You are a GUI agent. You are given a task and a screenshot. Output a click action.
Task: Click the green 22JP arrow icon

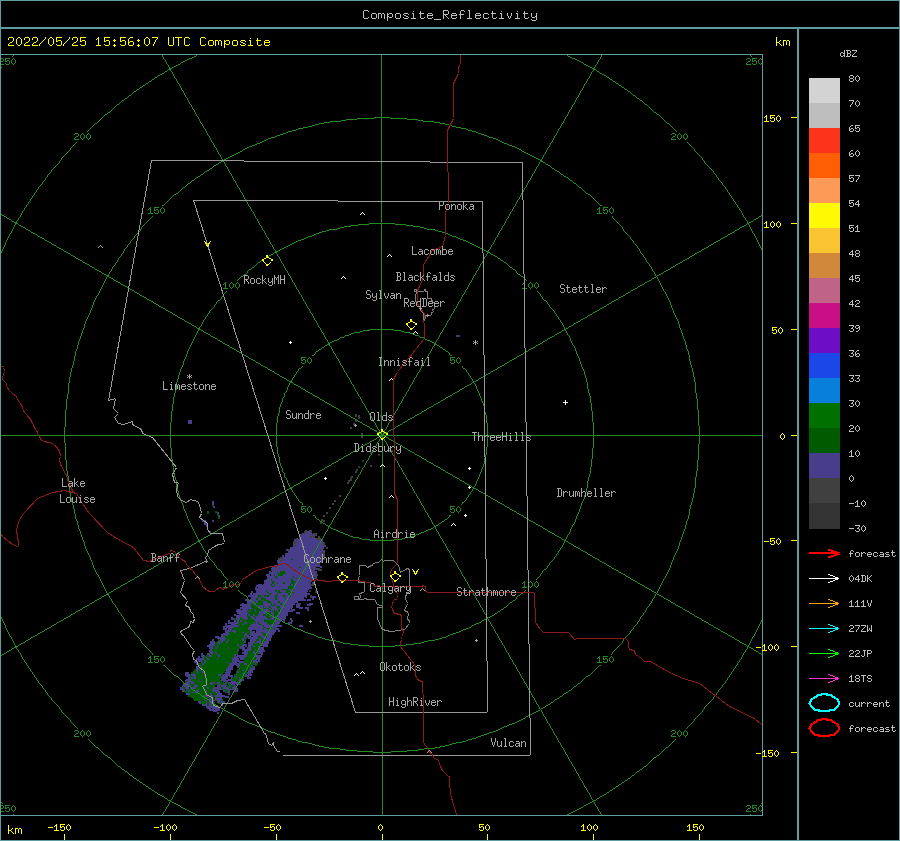pyautogui.click(x=824, y=653)
